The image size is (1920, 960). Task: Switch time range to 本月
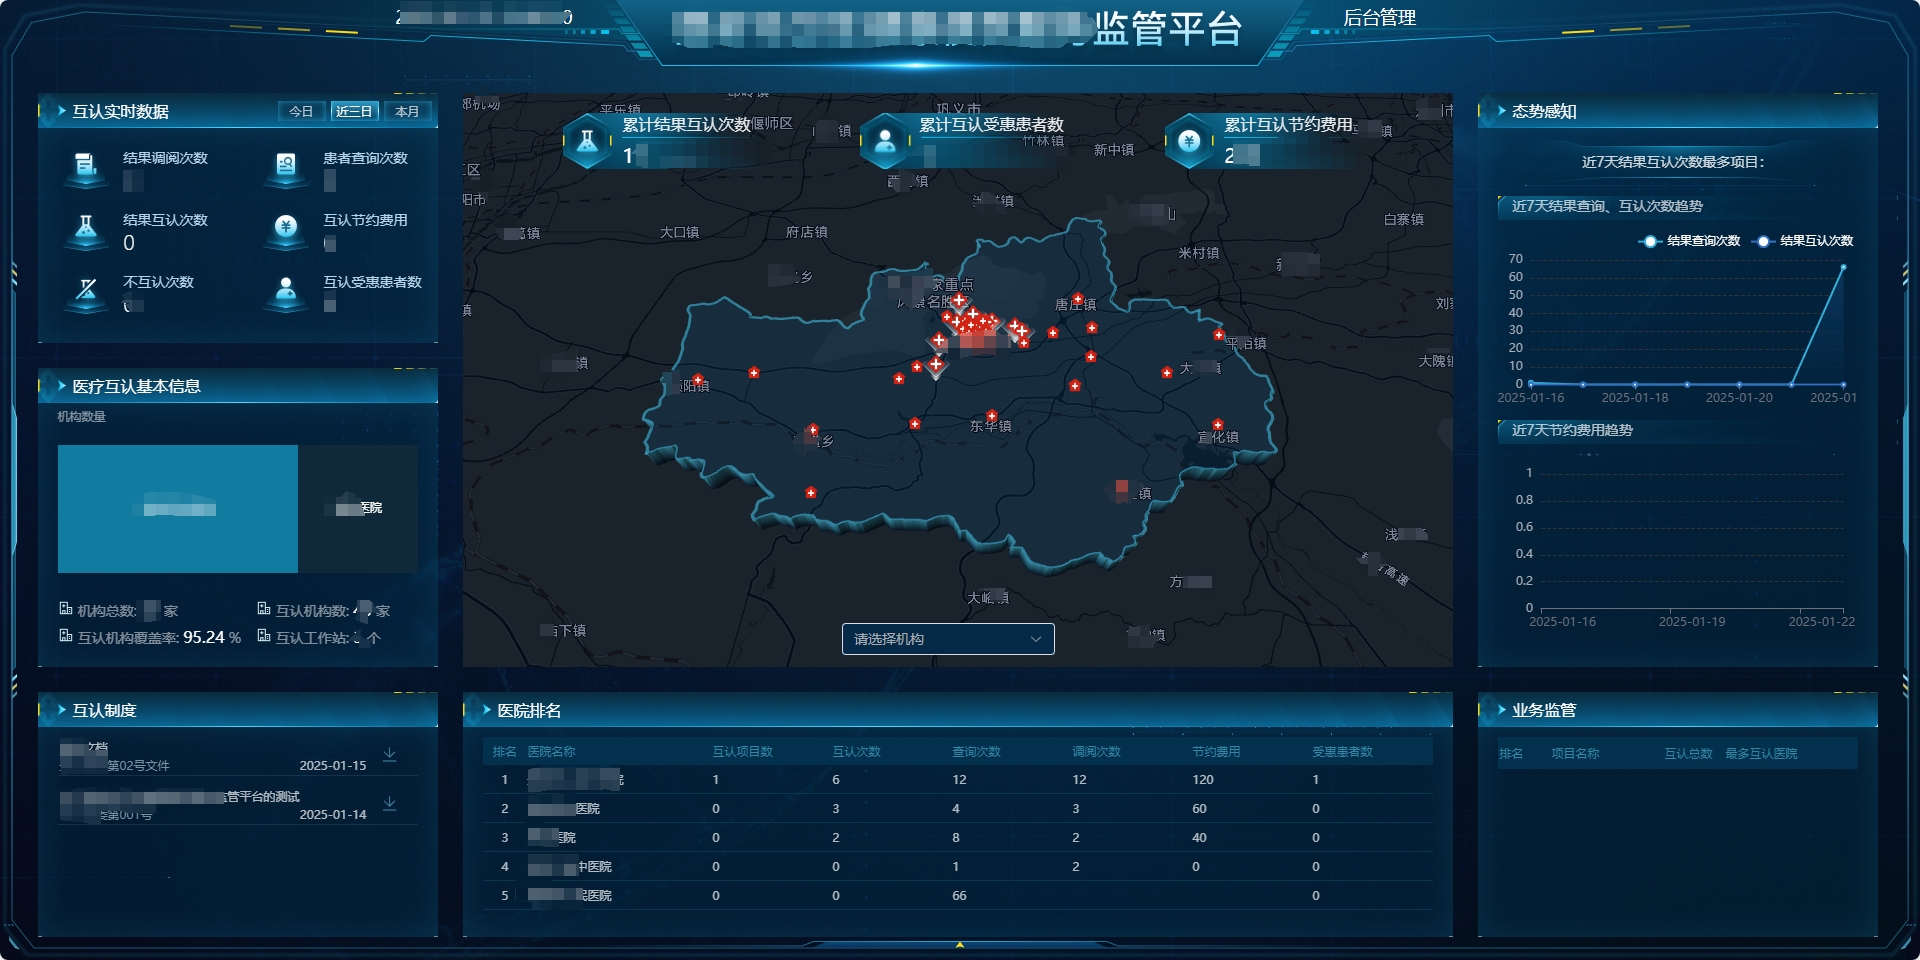[407, 111]
